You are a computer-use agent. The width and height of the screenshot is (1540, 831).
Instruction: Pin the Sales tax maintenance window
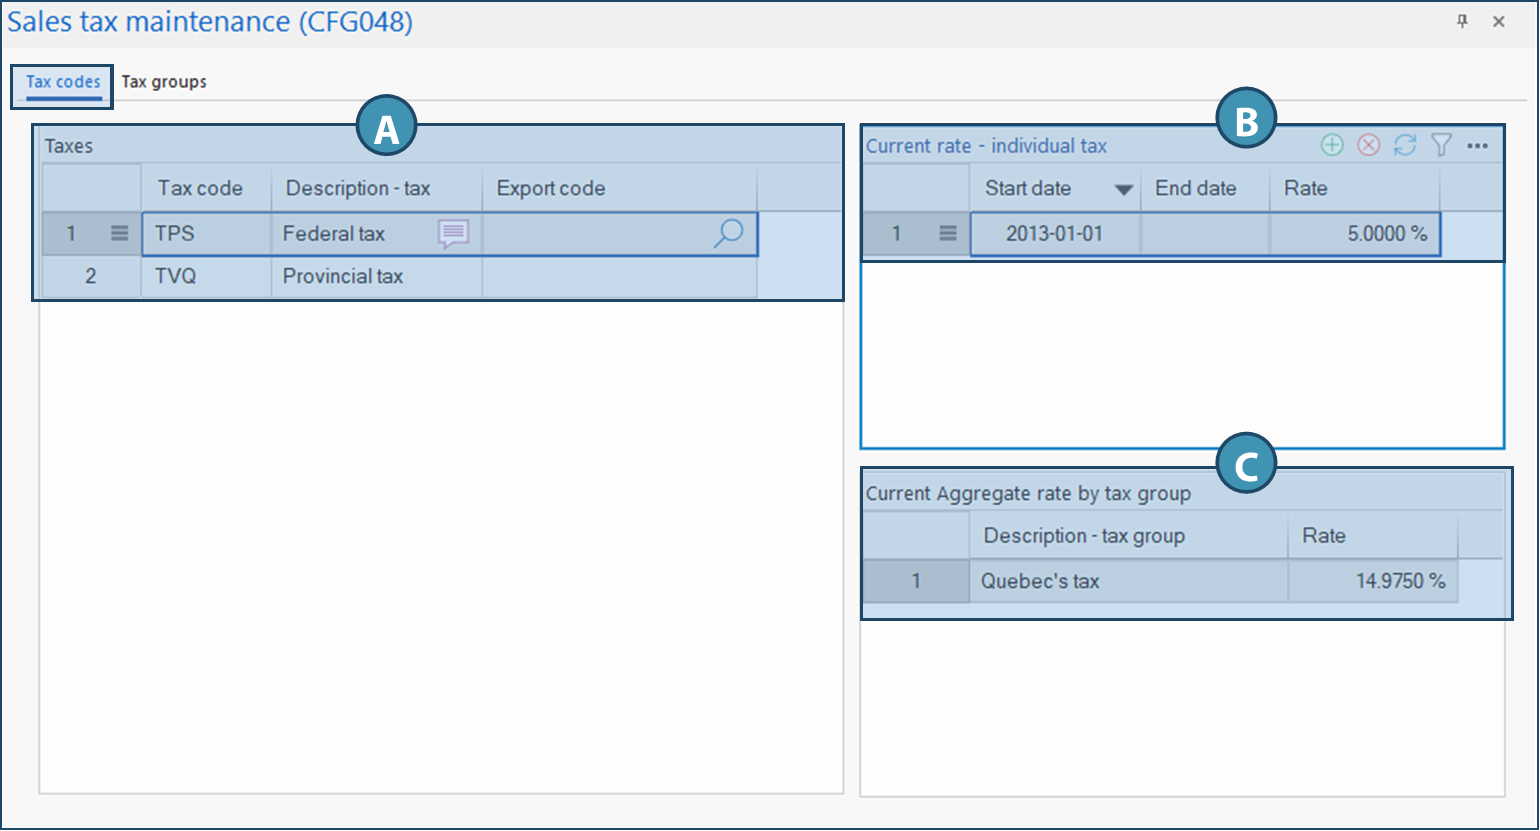[x=1462, y=22]
